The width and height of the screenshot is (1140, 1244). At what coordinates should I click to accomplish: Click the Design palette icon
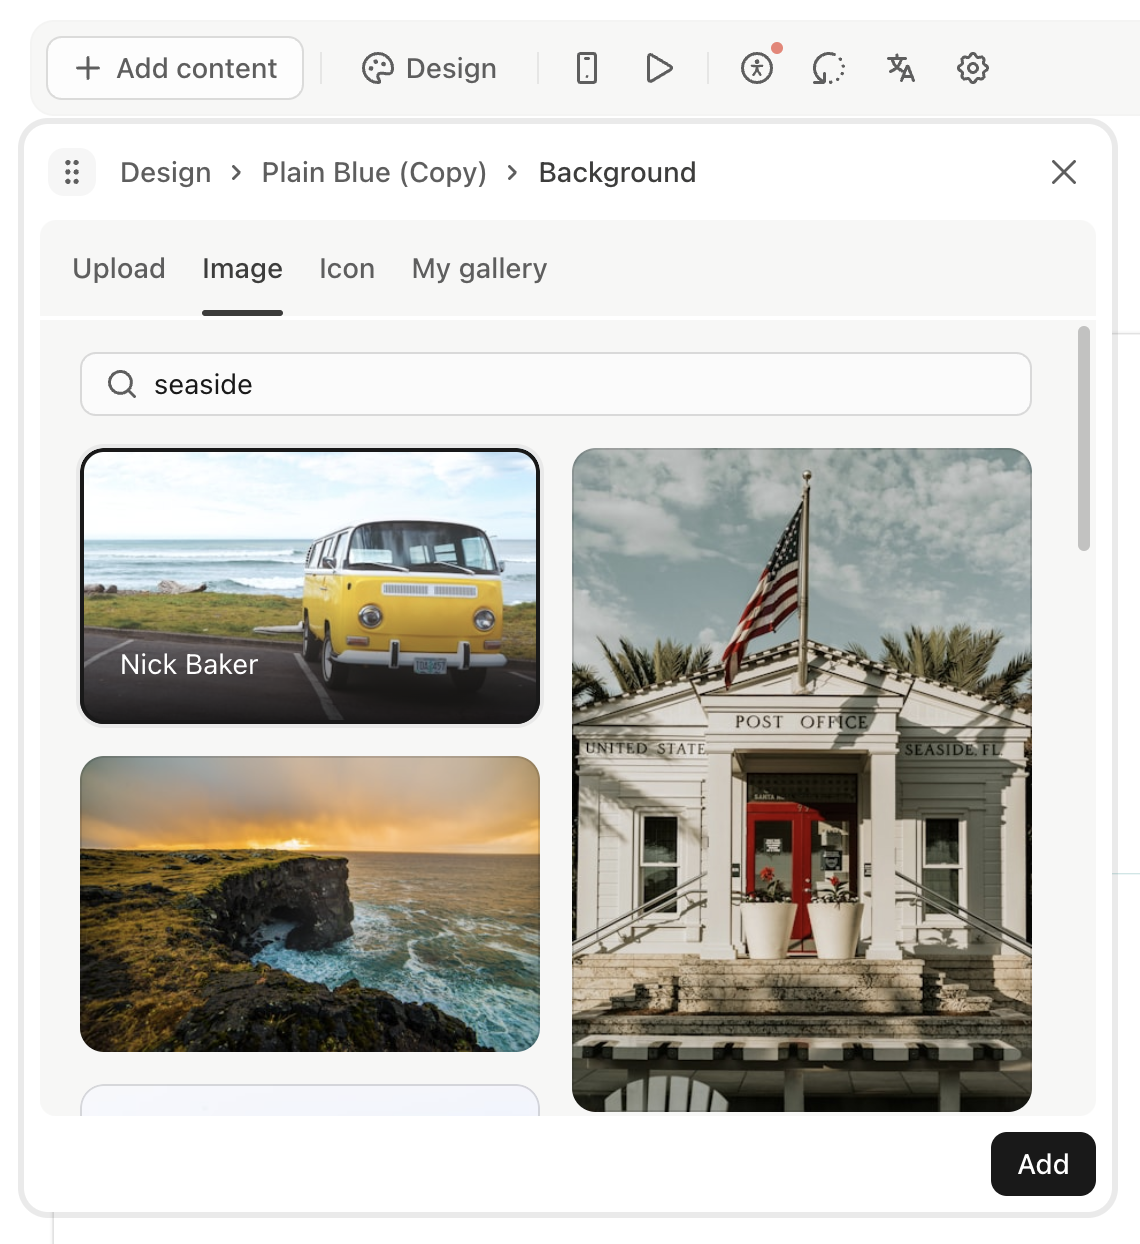click(377, 68)
